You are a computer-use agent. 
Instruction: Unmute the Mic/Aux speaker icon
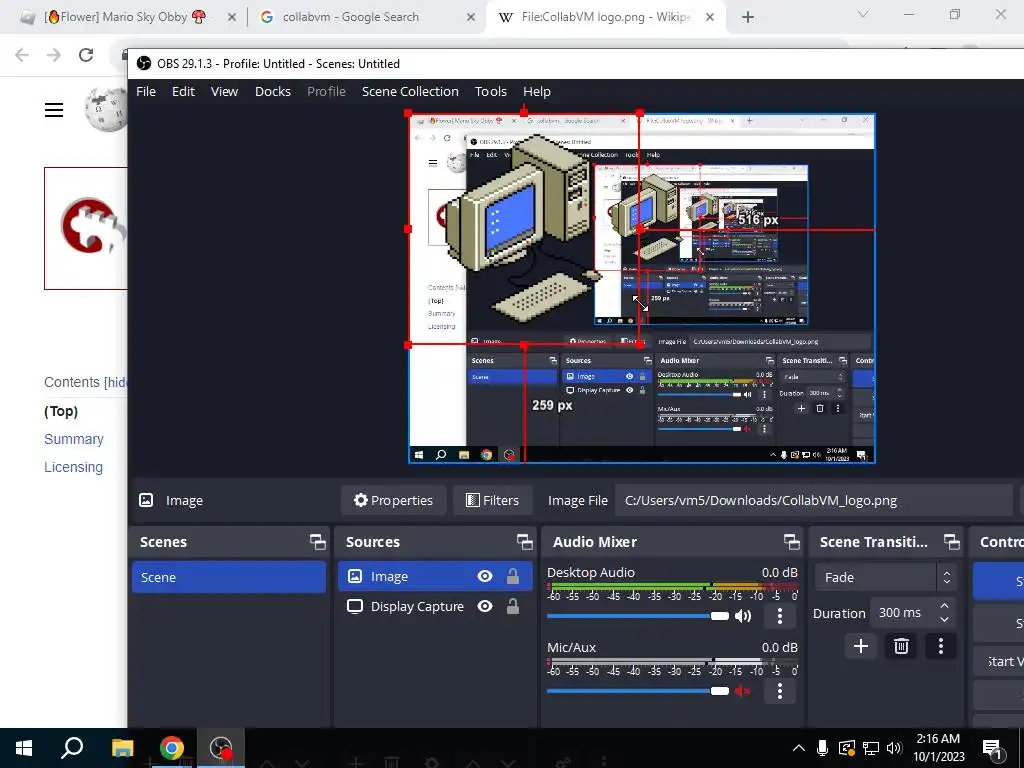[x=743, y=691]
